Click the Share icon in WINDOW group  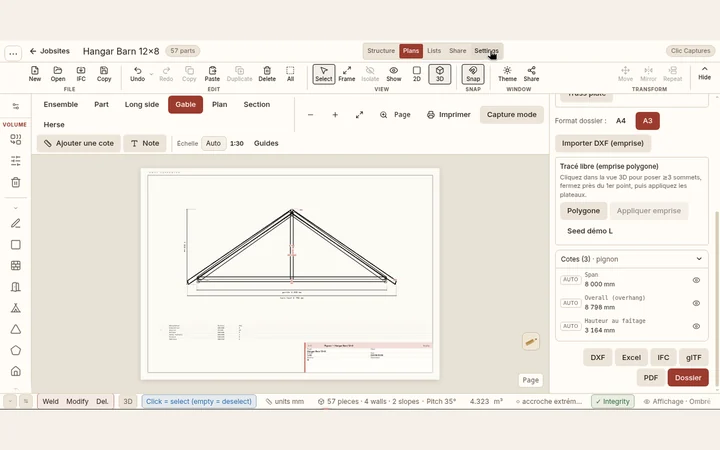tap(531, 73)
